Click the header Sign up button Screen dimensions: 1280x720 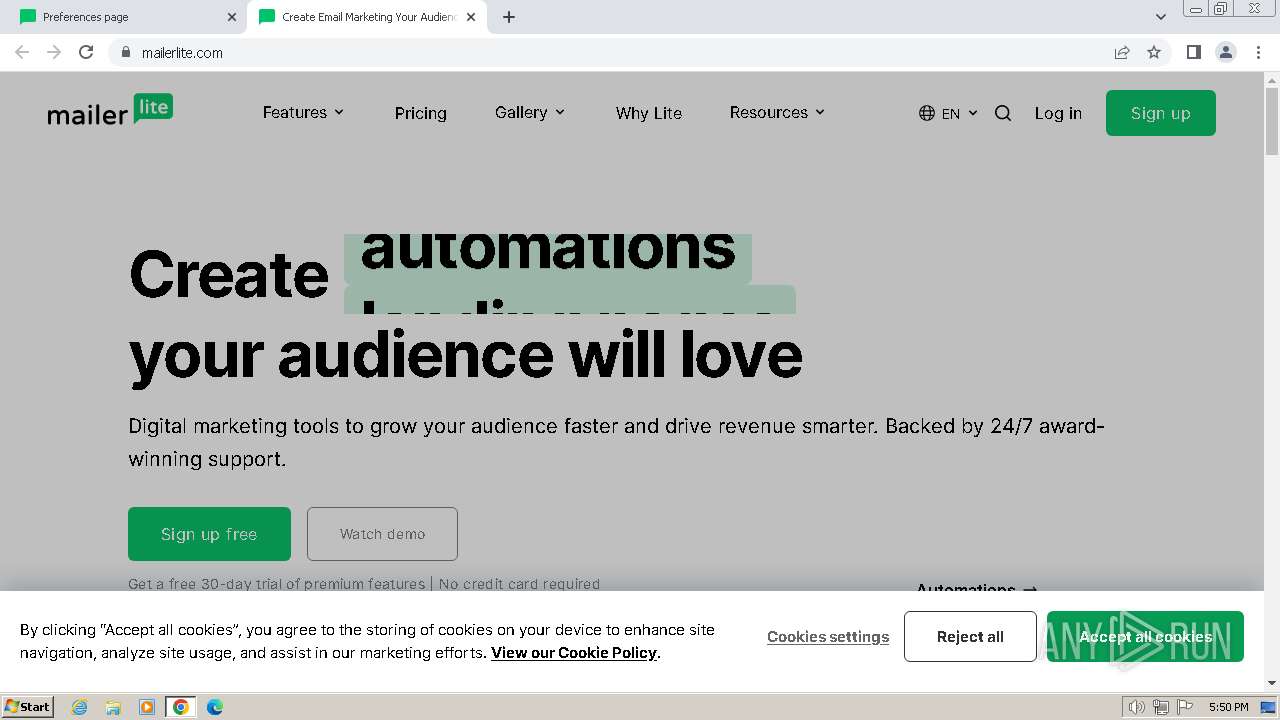1161,113
